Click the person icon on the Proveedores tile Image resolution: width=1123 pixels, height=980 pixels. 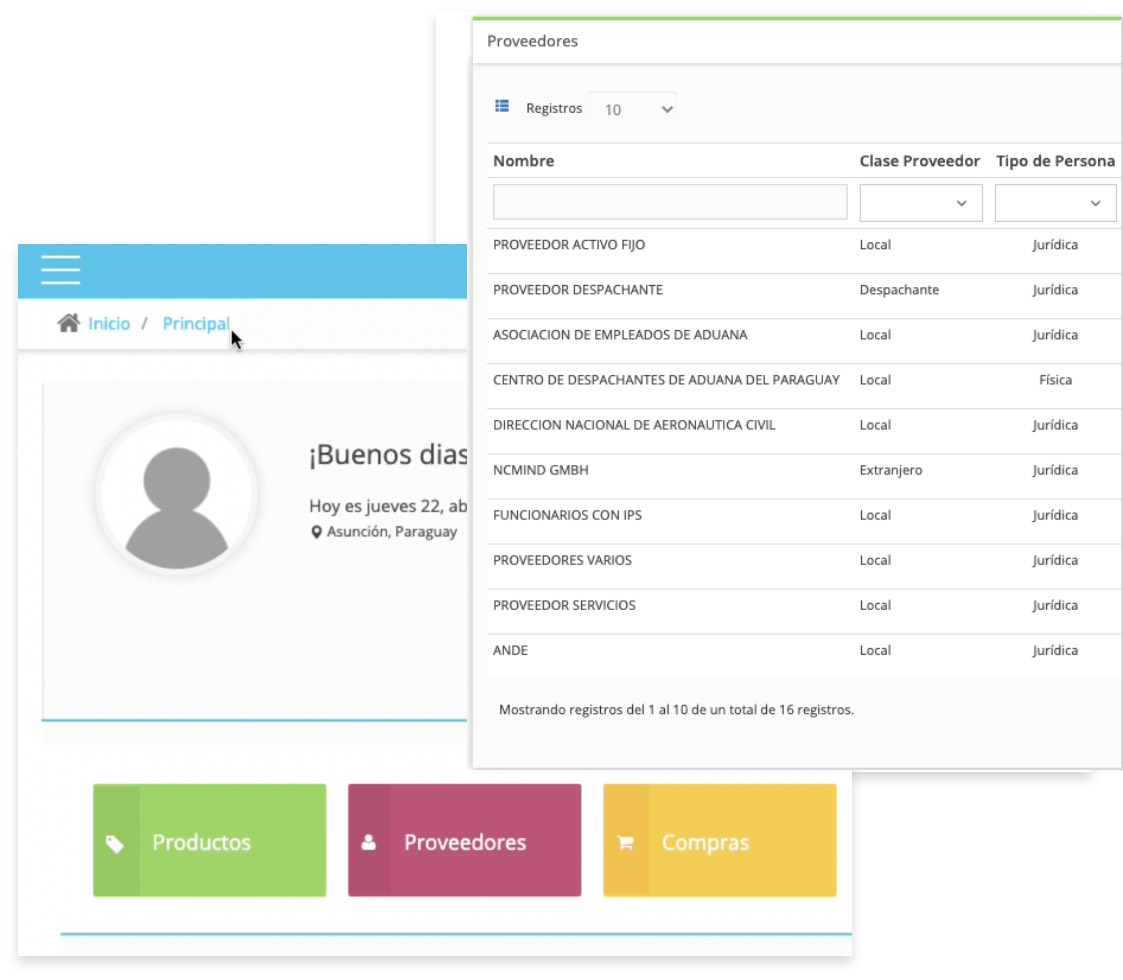pos(369,842)
